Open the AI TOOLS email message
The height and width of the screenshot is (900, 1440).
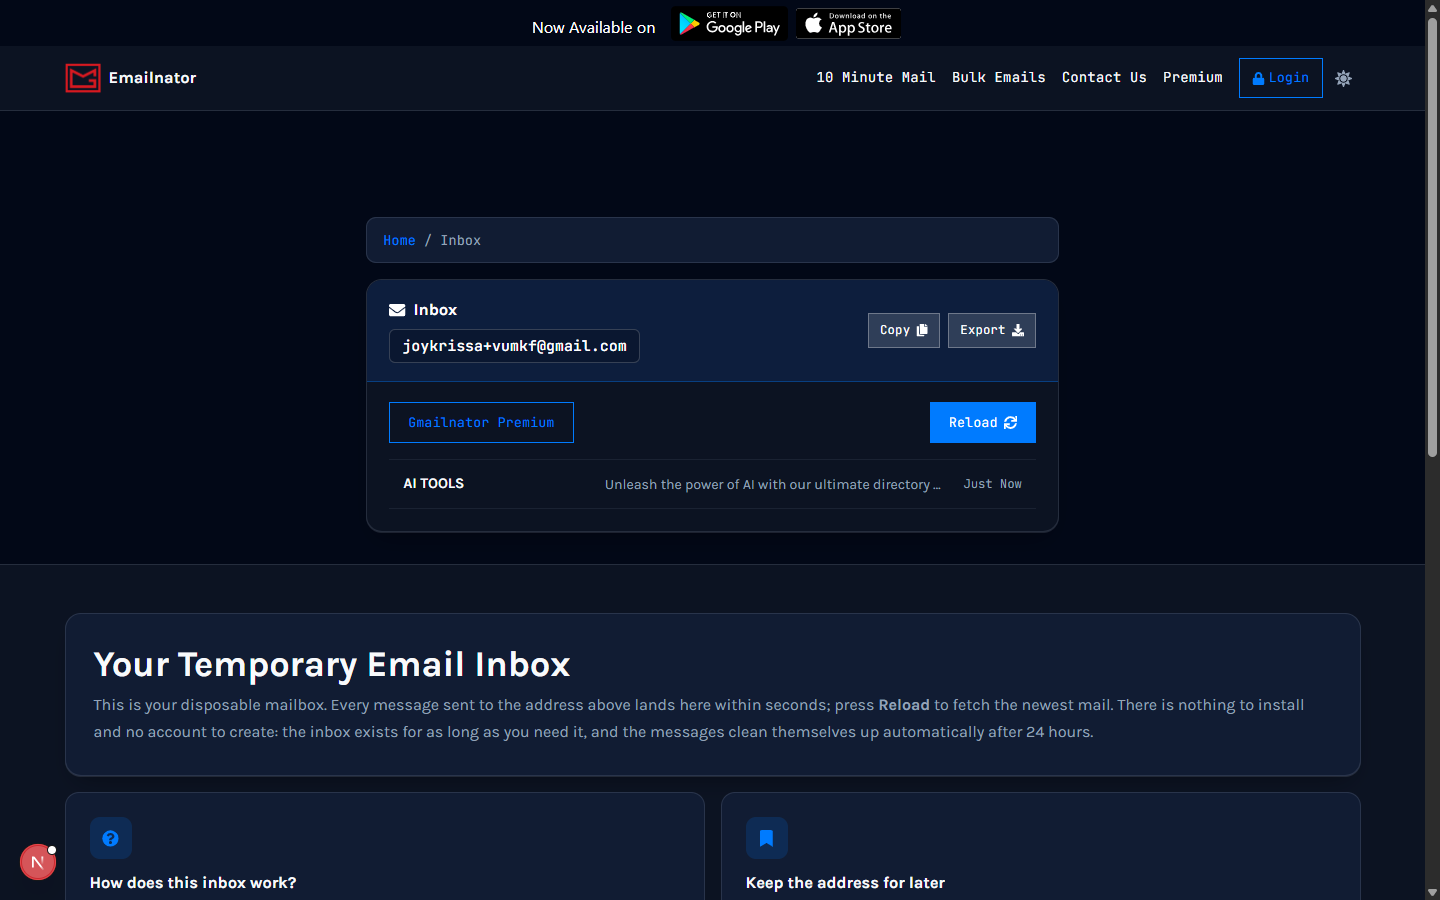click(712, 484)
